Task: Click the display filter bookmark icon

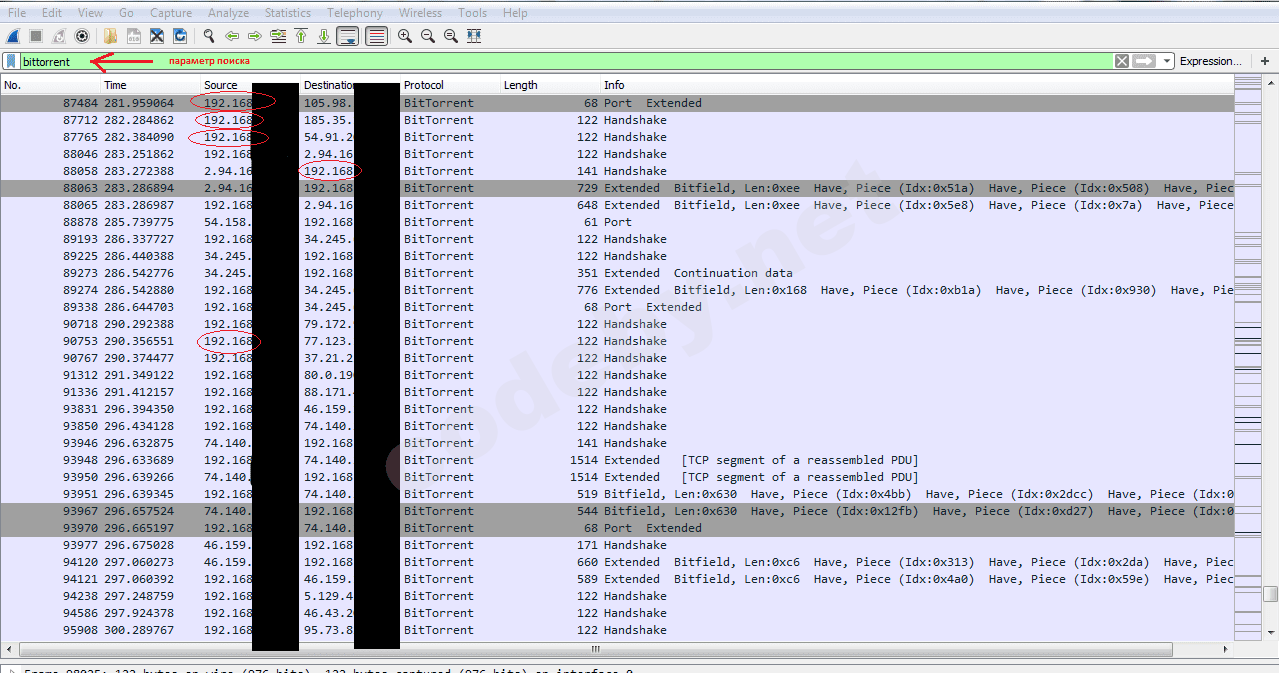Action: coord(11,61)
